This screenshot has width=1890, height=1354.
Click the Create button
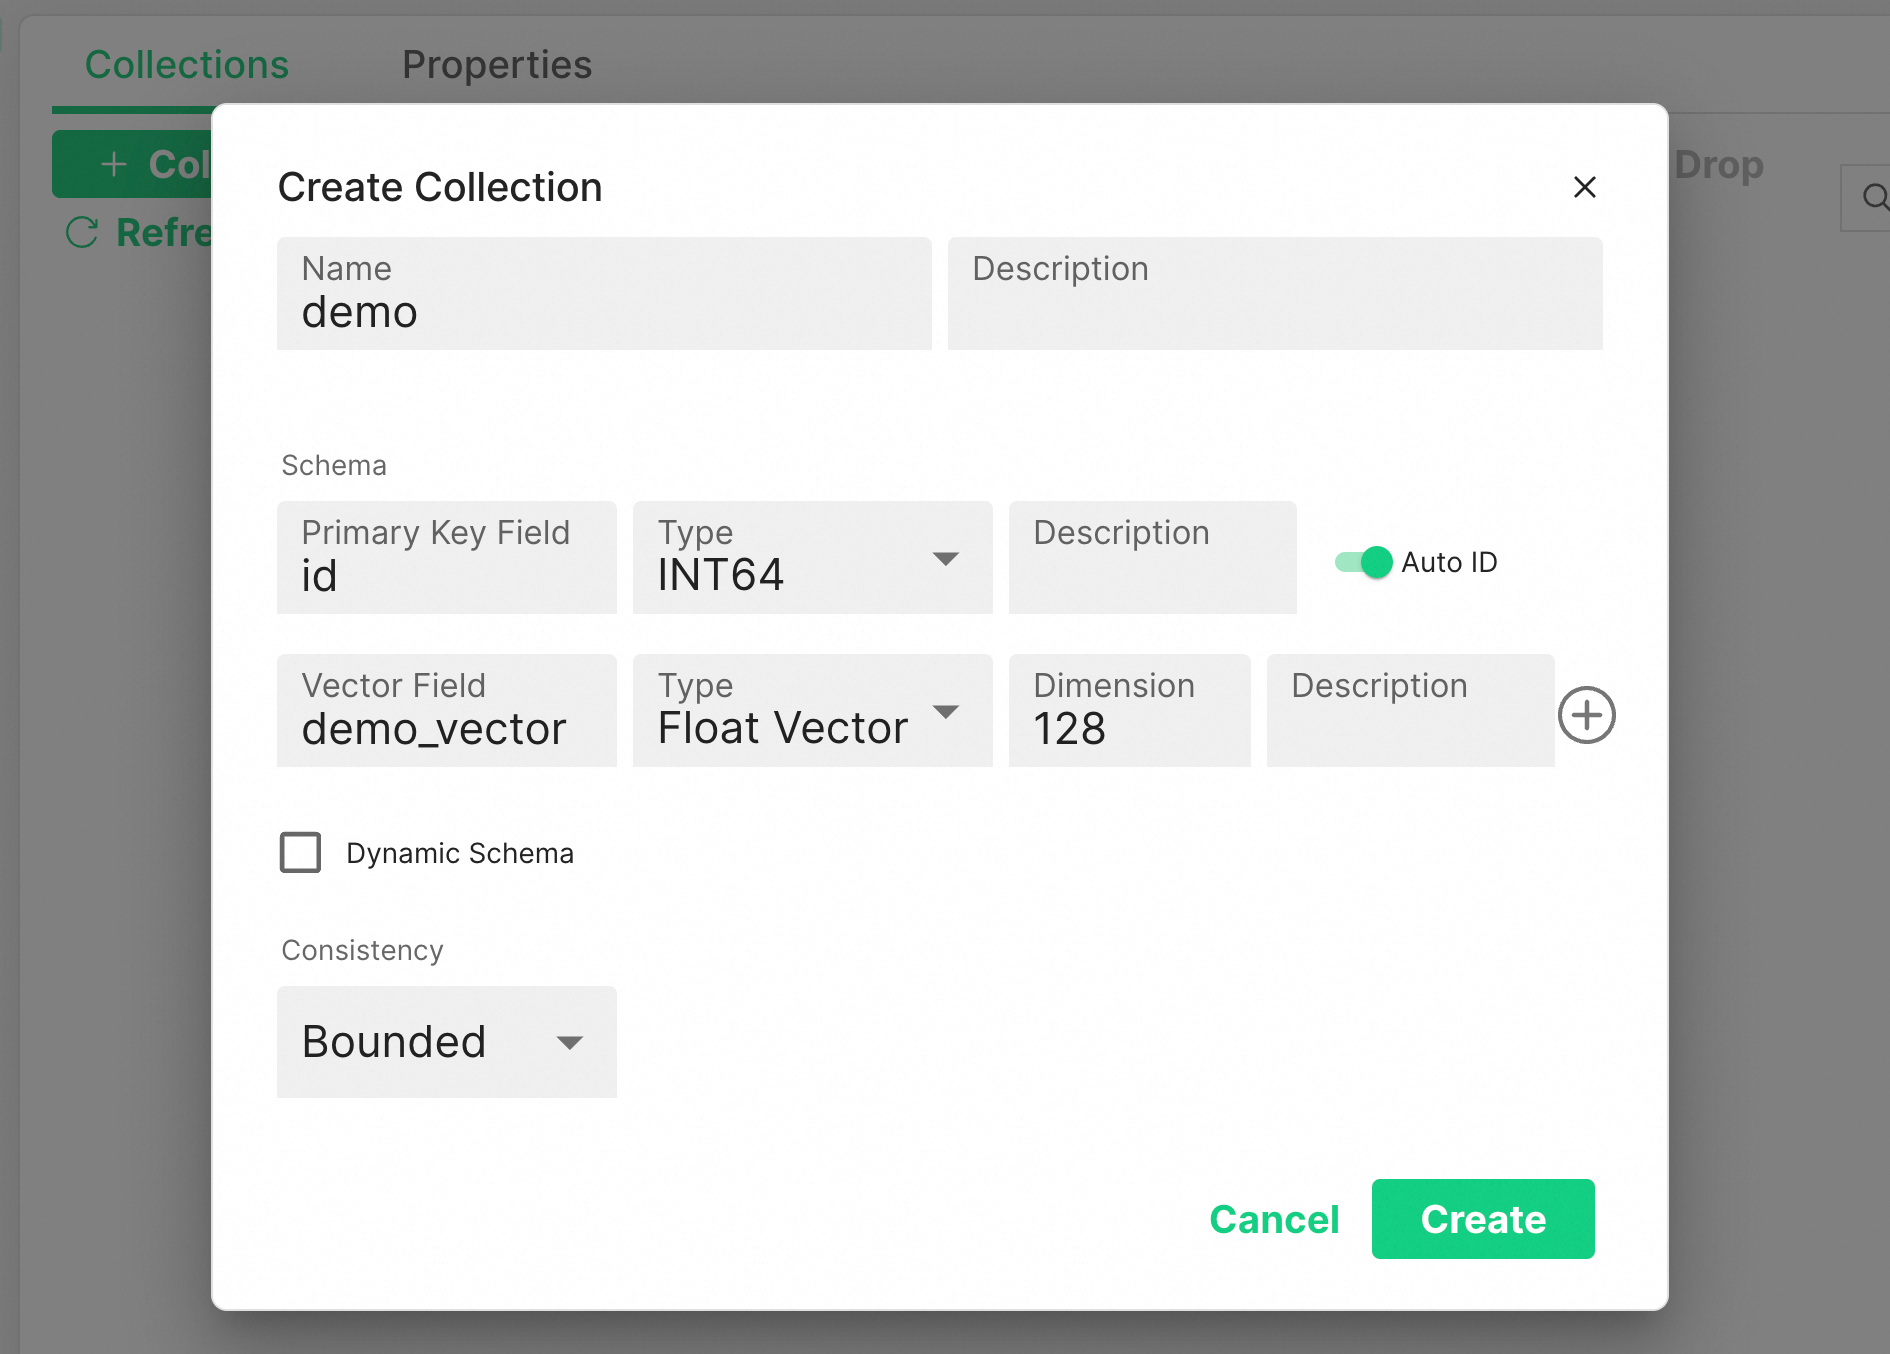(1482, 1219)
